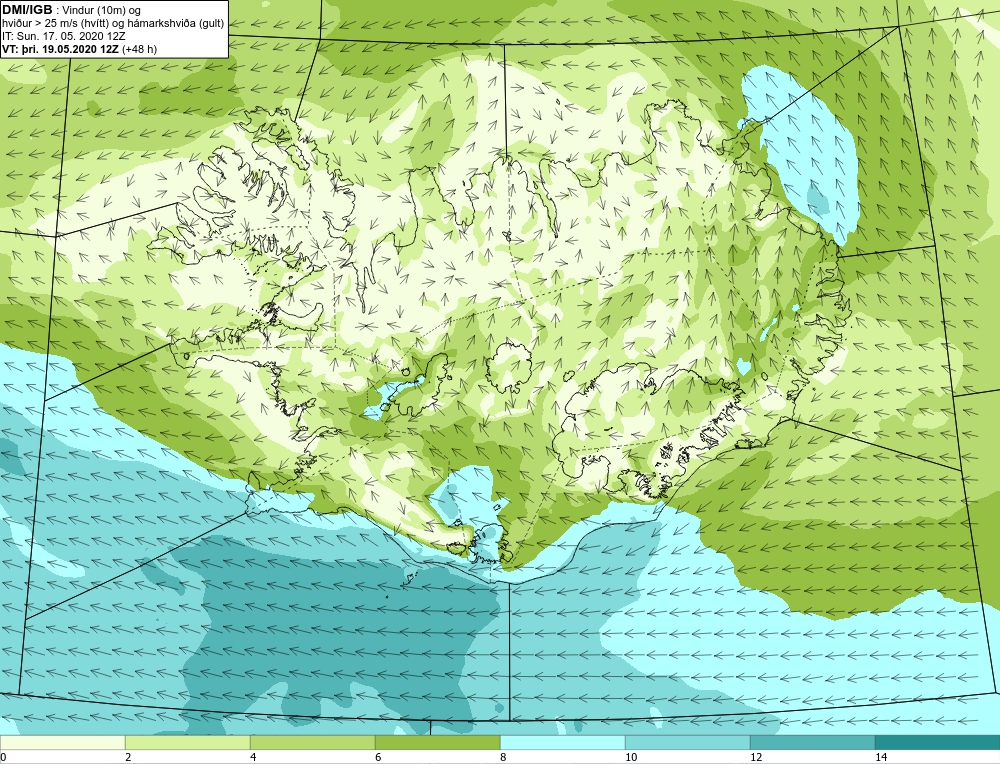Screen dimensions: 1000x764
Task: Click the 4–6 m/s green legend swatch
Action: click(x=312, y=742)
